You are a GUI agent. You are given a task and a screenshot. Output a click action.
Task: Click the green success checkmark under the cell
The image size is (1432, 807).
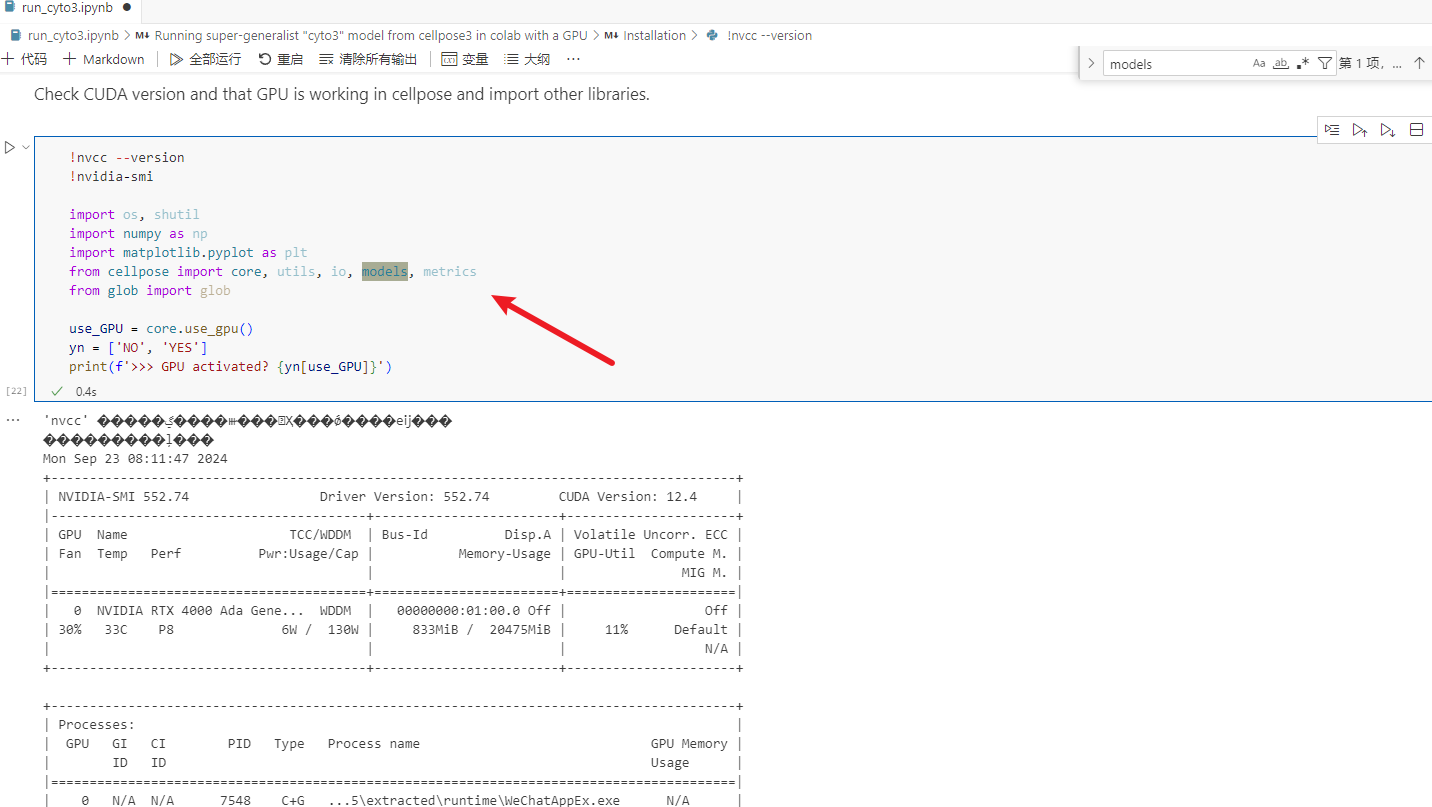[x=57, y=391]
